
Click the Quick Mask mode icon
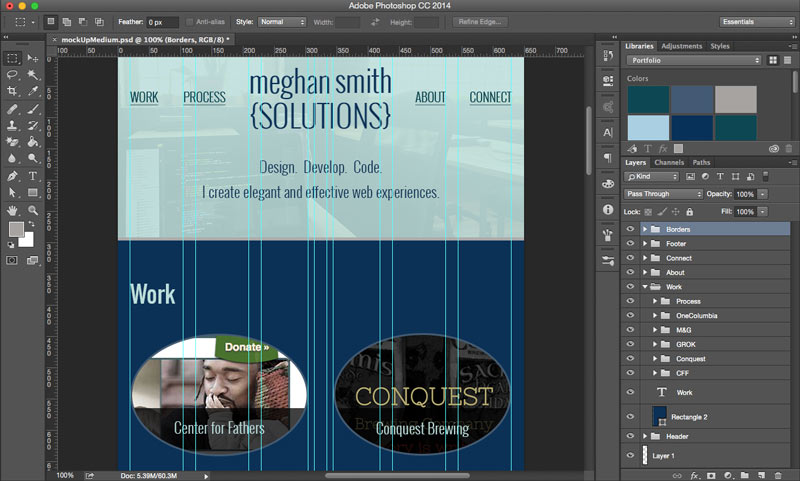point(12,261)
